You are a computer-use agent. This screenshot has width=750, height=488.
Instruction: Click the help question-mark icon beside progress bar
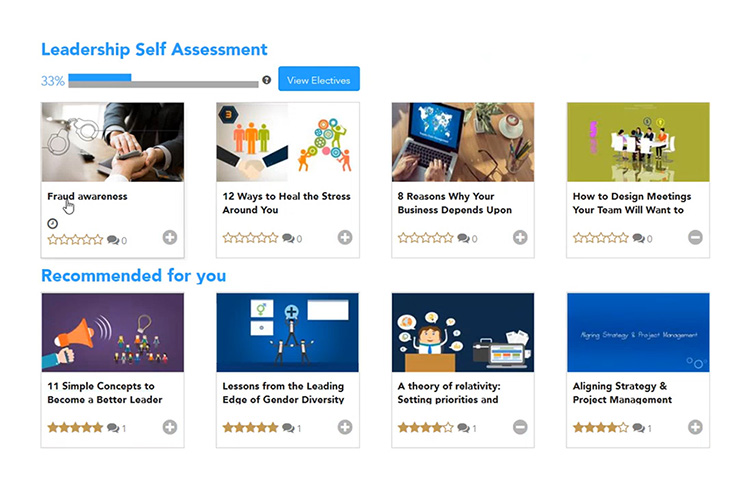click(x=267, y=80)
